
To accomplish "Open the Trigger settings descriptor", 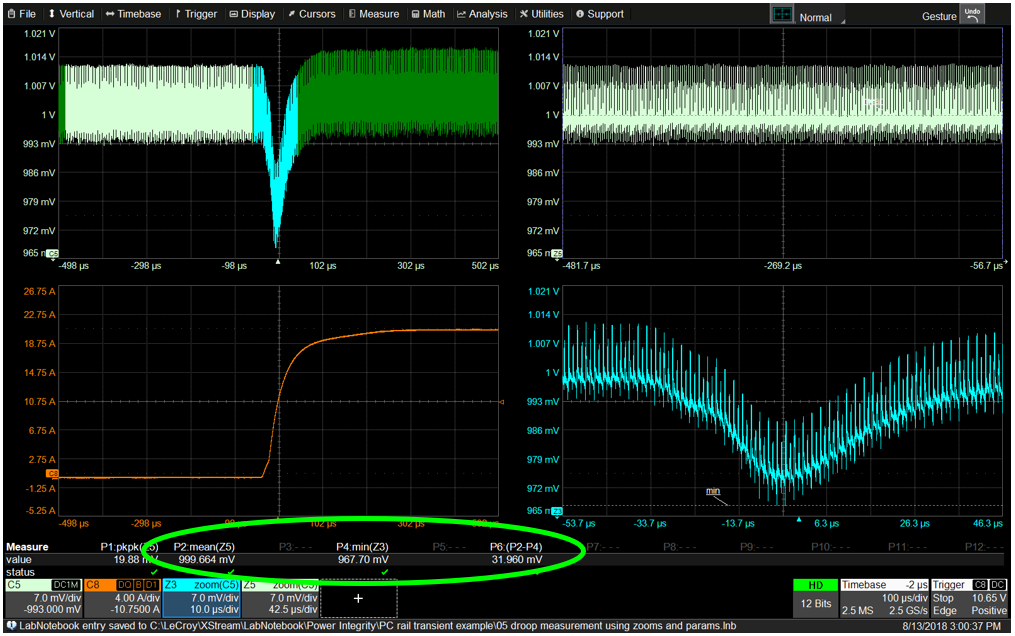I will click(969, 596).
